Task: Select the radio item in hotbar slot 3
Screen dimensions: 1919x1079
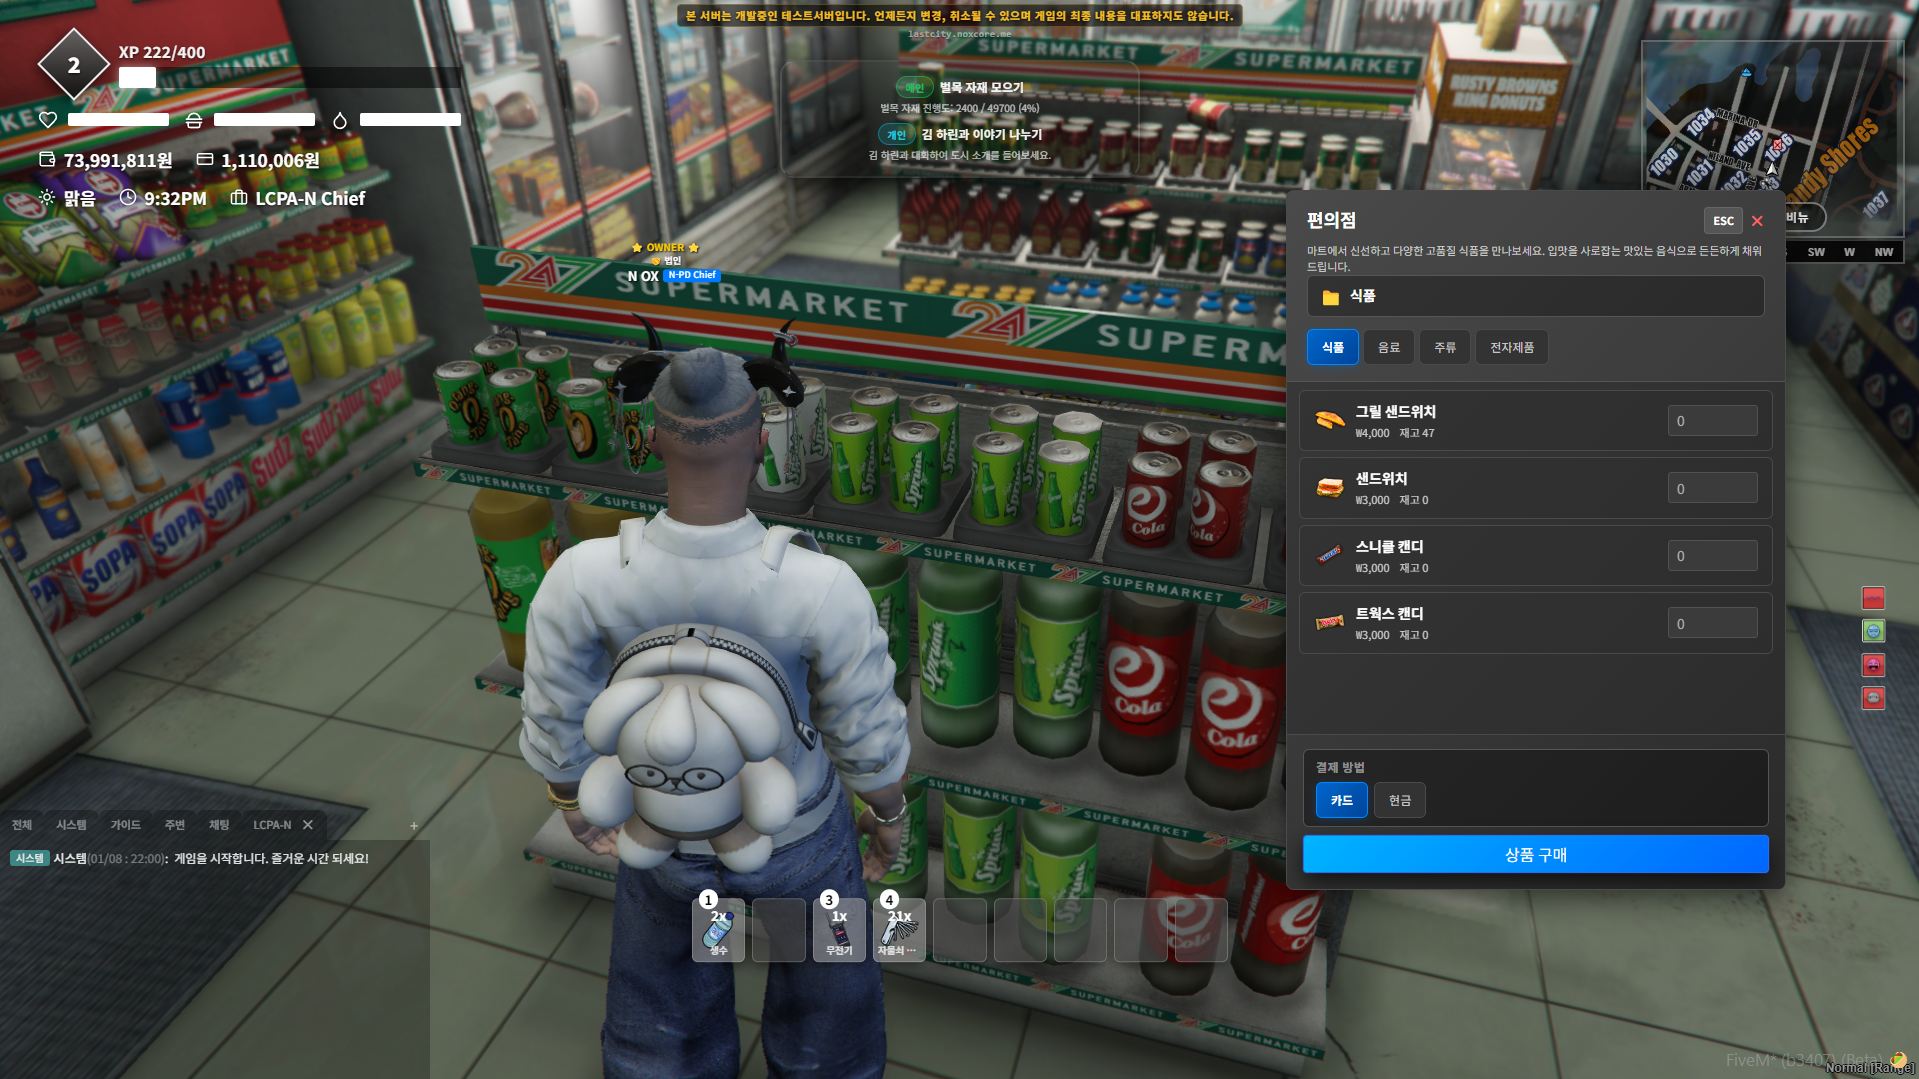Action: (x=838, y=930)
